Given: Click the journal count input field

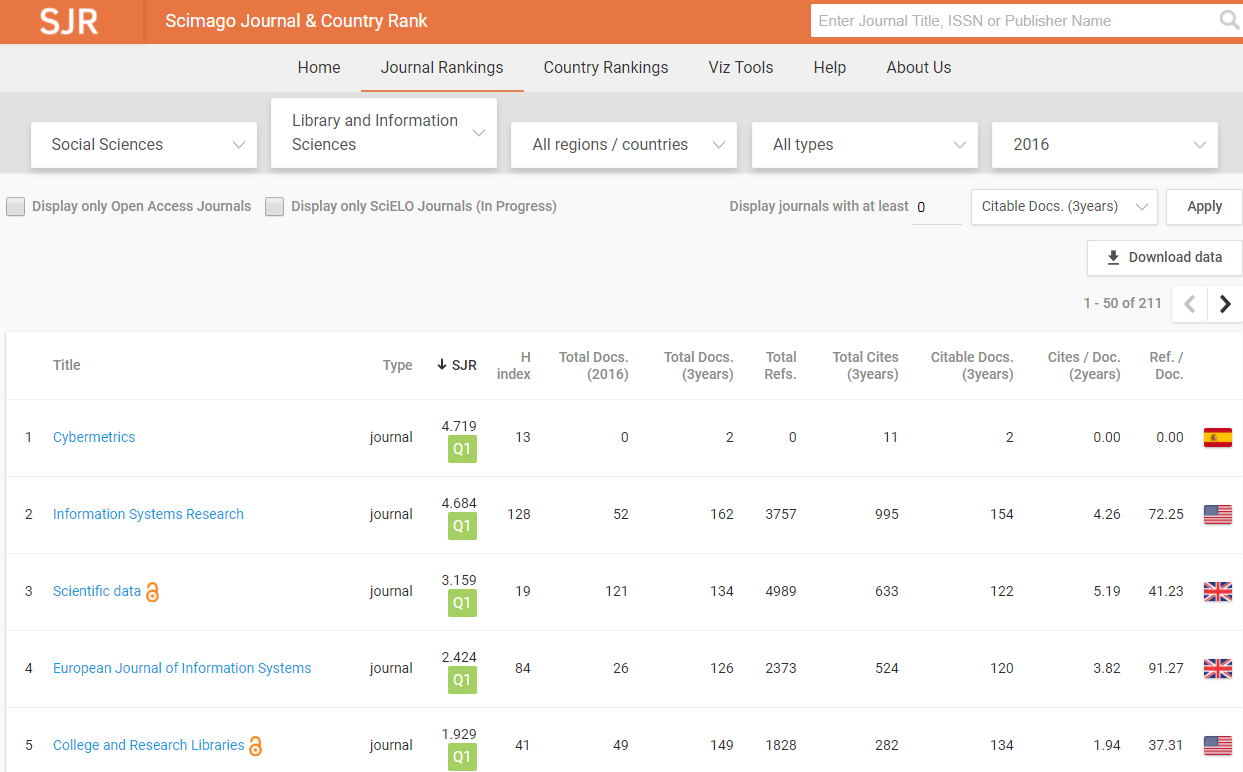Looking at the screenshot, I should (936, 207).
